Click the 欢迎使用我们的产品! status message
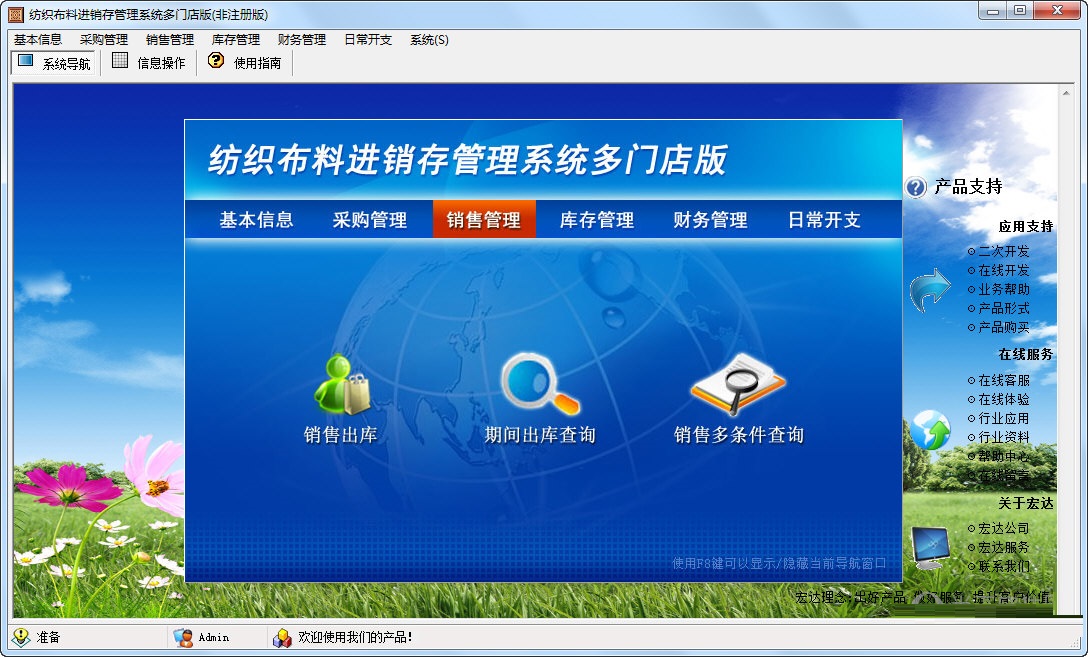This screenshot has height=657, width=1088. 355,637
